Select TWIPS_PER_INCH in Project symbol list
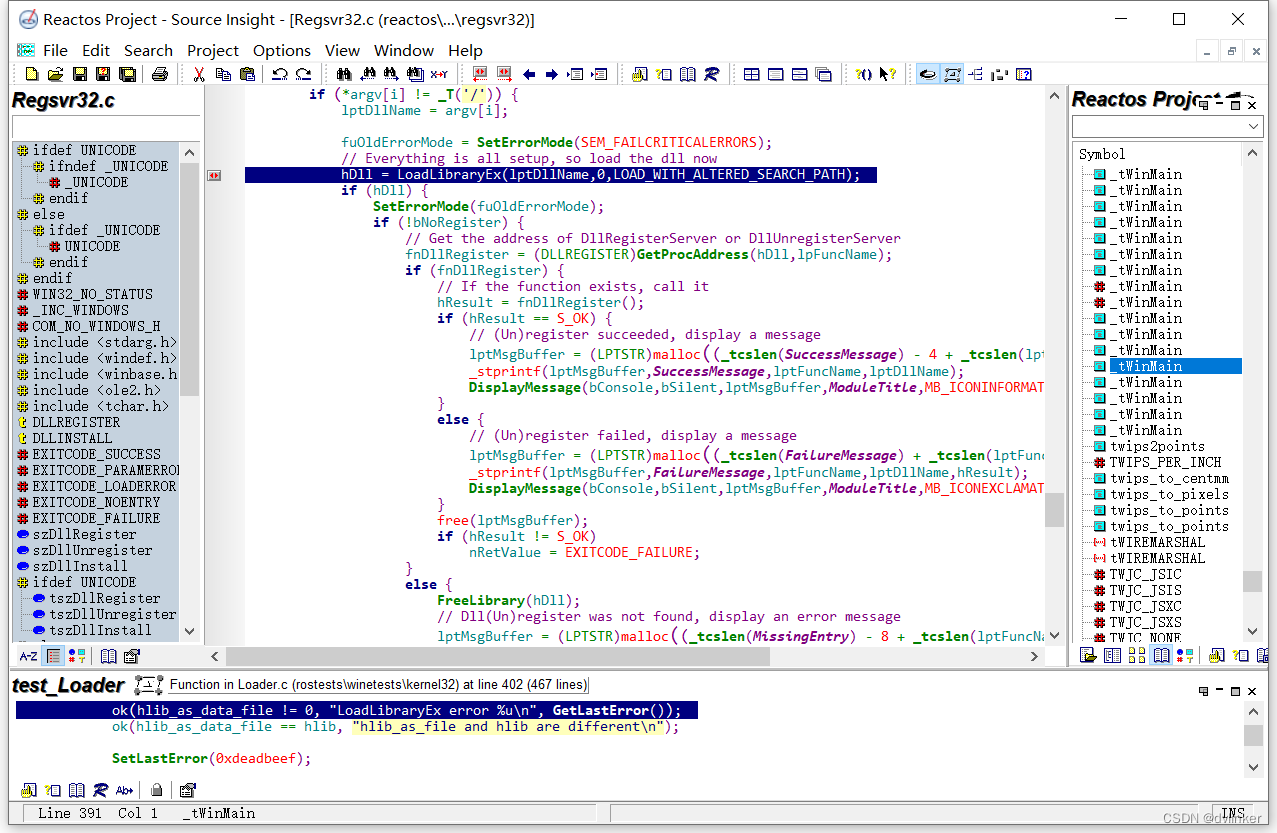This screenshot has width=1277, height=833. (1165, 462)
